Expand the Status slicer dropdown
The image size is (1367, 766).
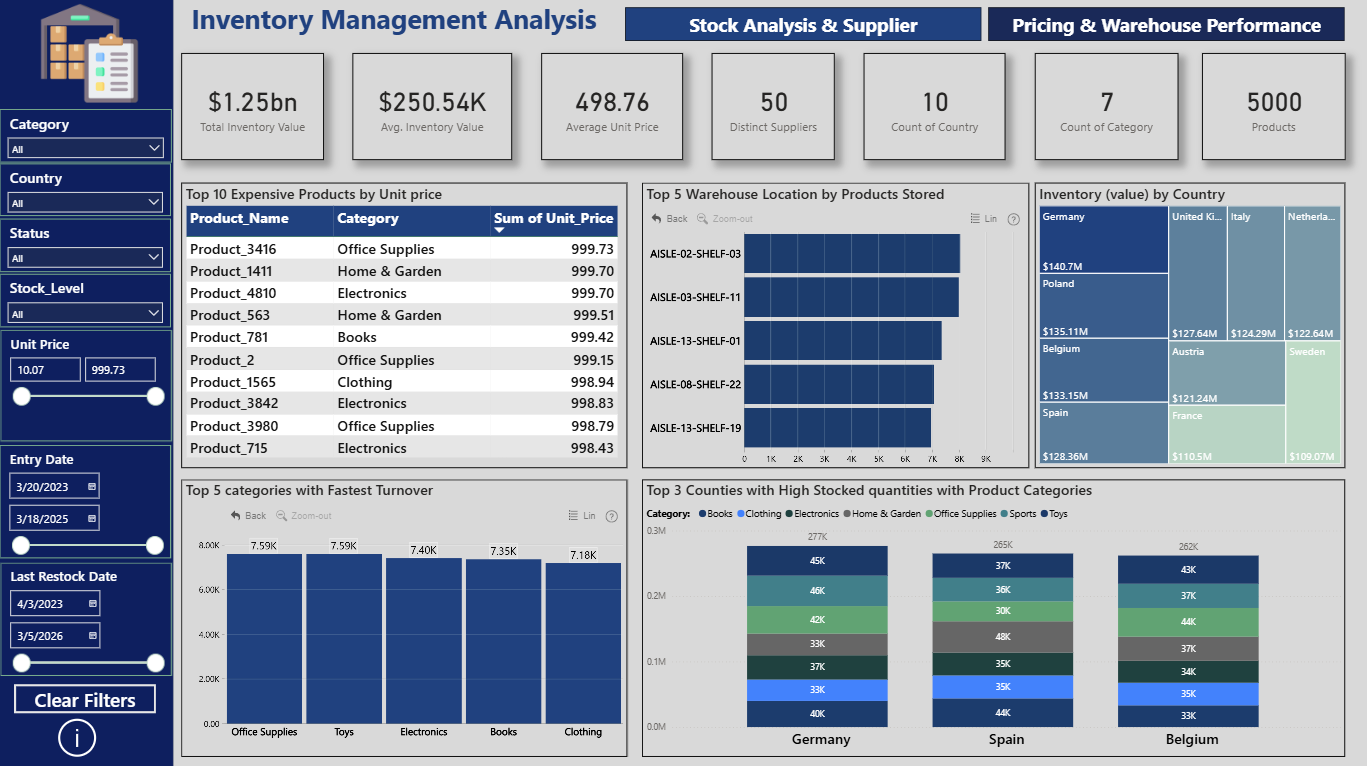[86, 257]
